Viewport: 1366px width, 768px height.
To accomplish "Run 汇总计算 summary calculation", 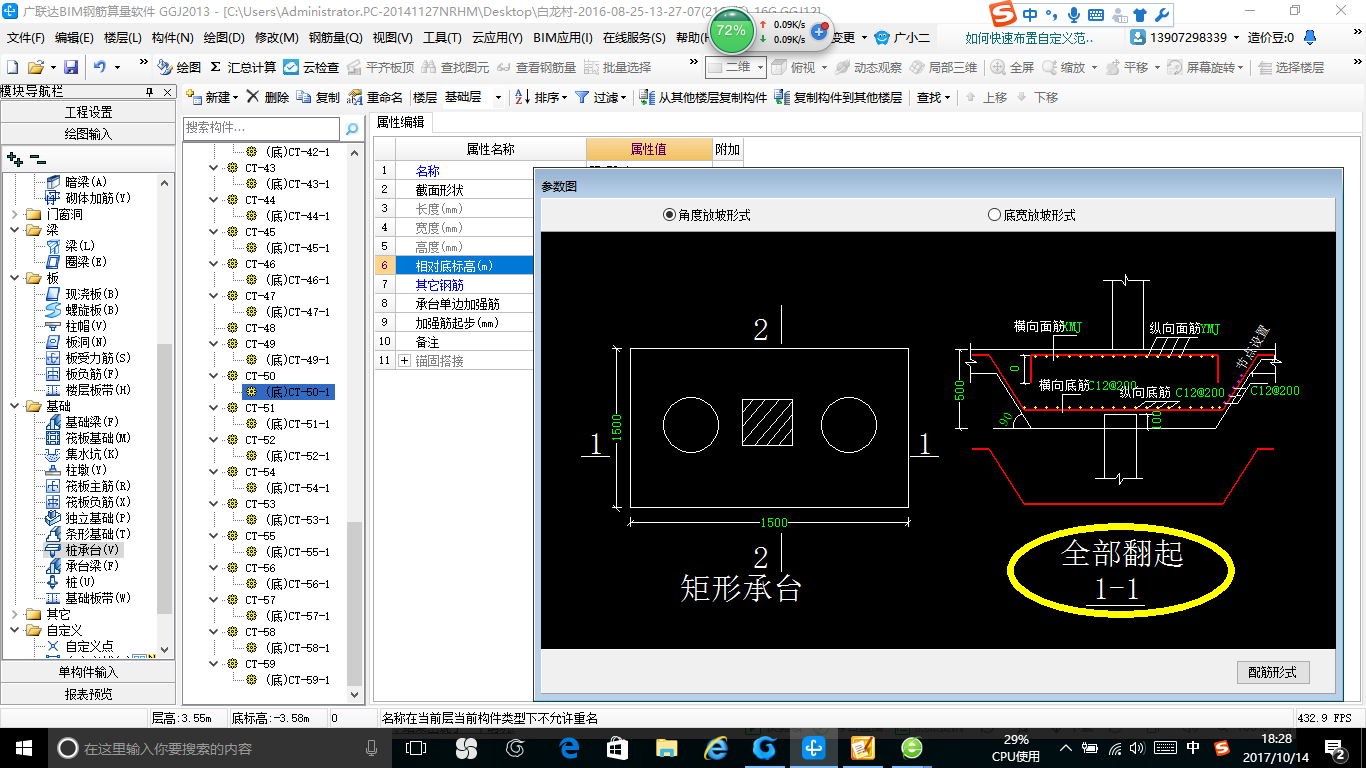I will tap(243, 67).
